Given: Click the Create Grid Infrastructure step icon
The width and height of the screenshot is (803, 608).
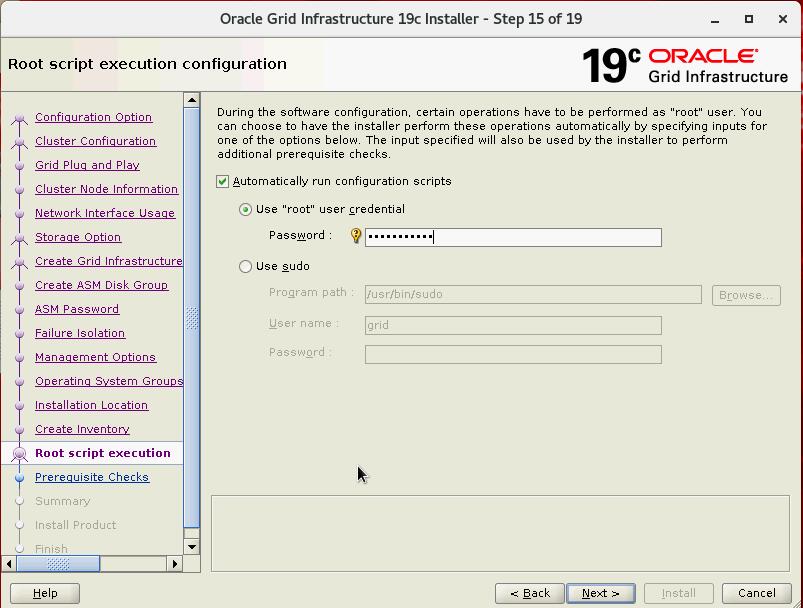Looking at the screenshot, I should click(18, 262).
